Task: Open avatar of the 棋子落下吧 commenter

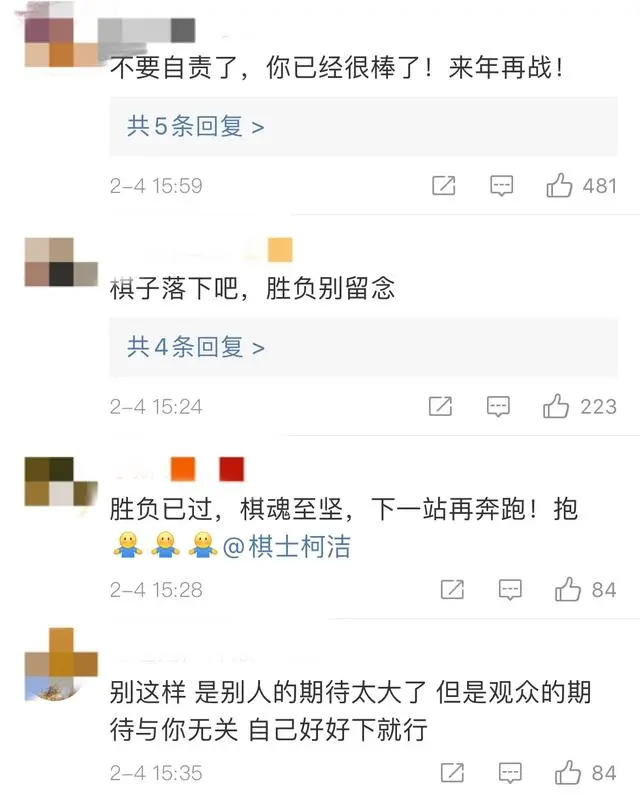Action: (61, 262)
